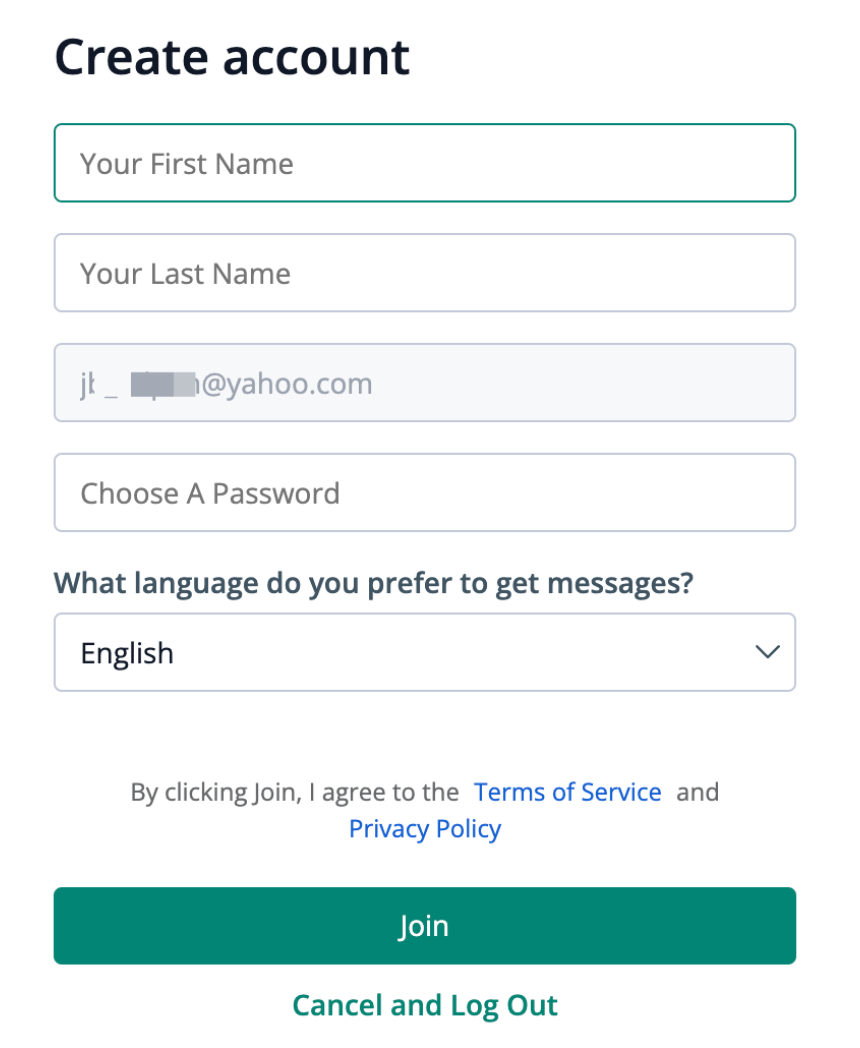This screenshot has height=1048, width=860.
Task: Click the '@yahoo.com' text in email field
Action: (288, 383)
